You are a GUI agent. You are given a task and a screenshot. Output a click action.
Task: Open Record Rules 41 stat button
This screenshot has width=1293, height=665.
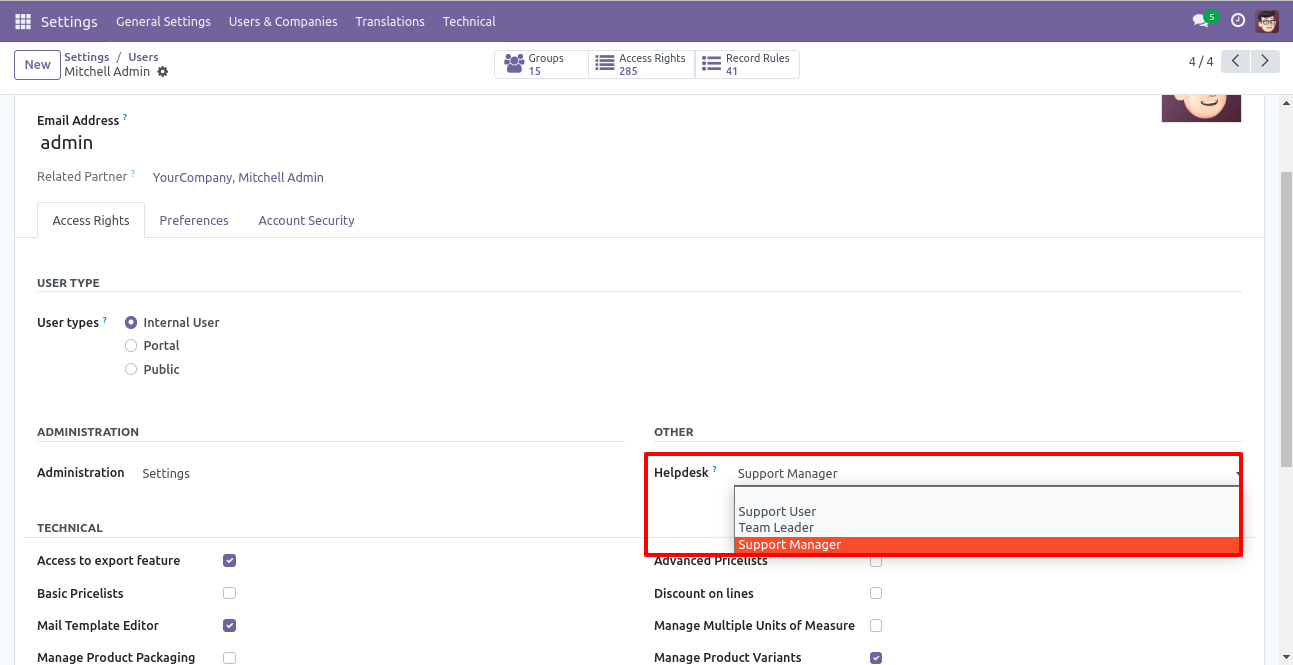(x=747, y=64)
